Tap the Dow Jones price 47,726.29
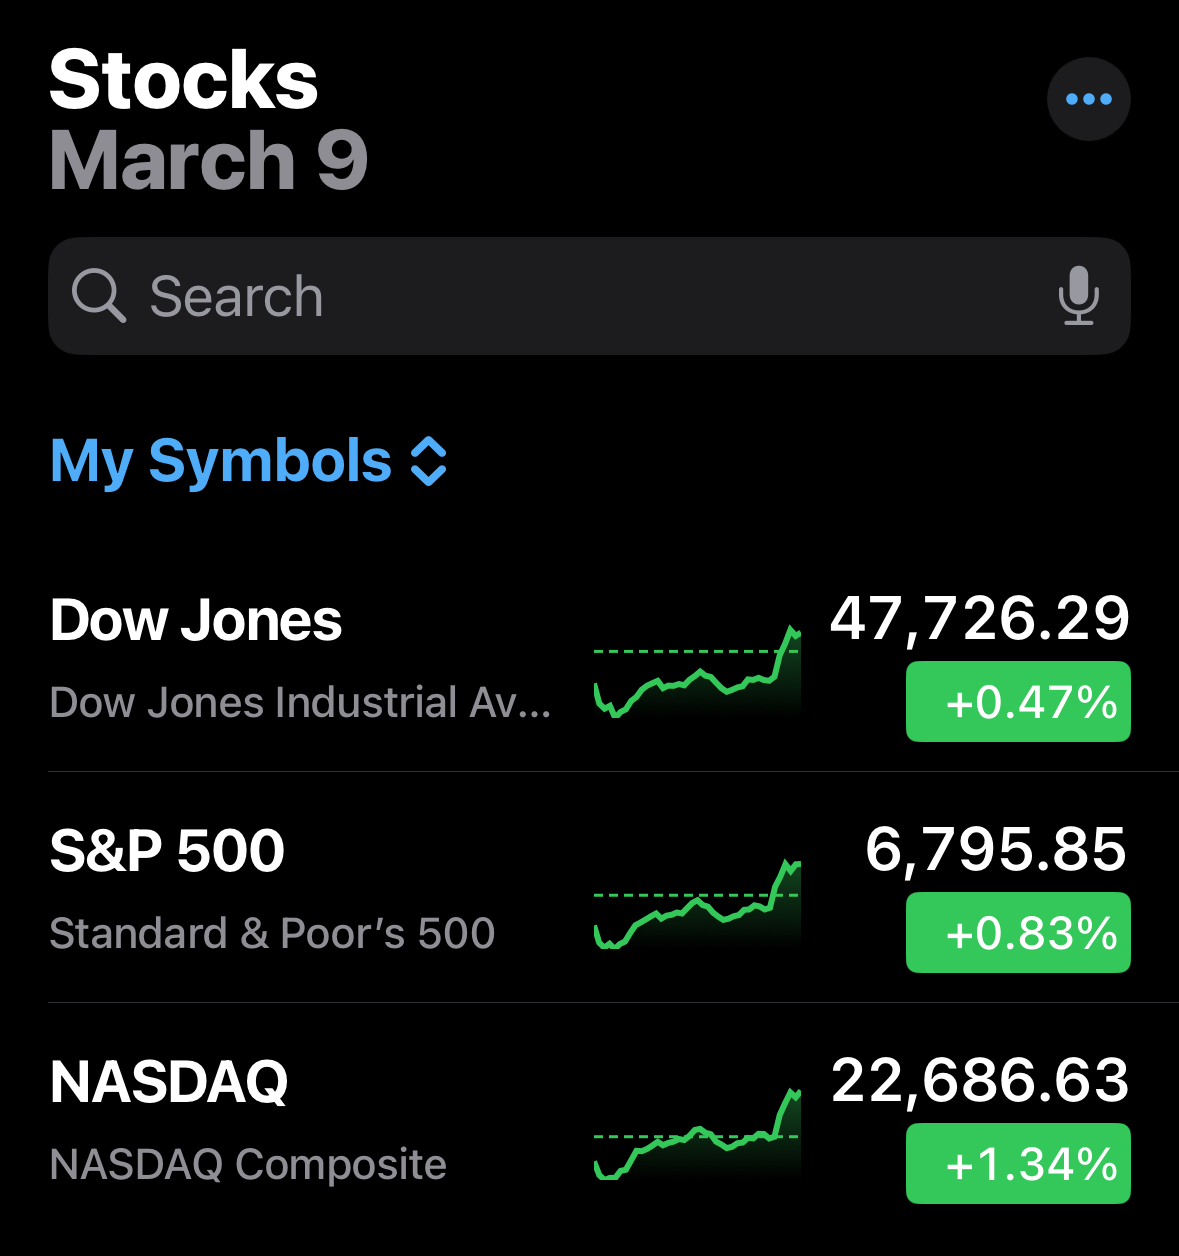The height and width of the screenshot is (1256, 1179). pos(979,618)
